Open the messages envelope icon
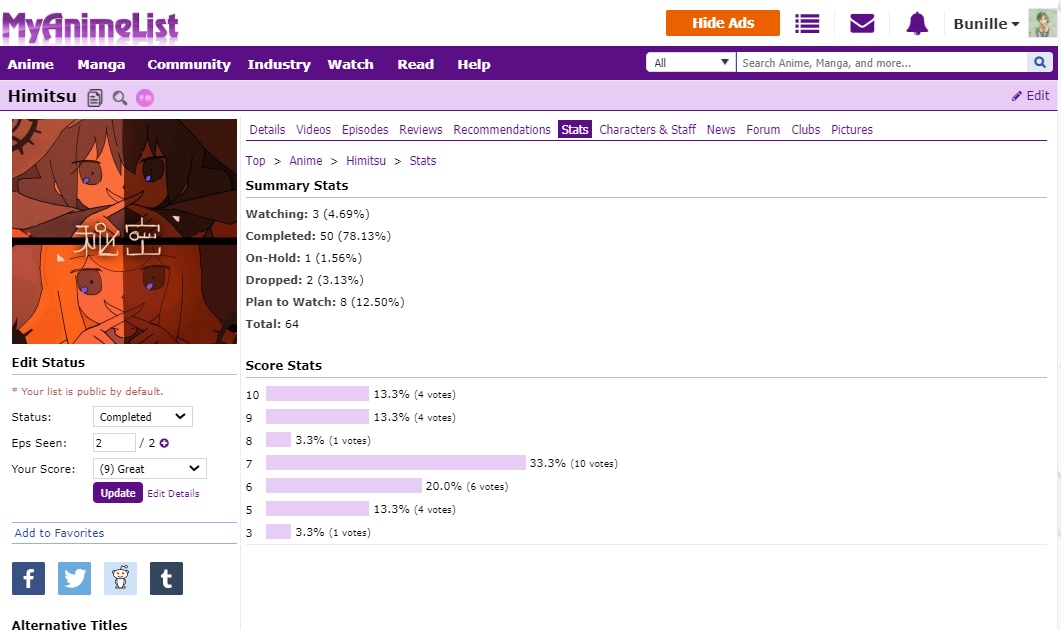This screenshot has height=630, width=1061. 862,23
